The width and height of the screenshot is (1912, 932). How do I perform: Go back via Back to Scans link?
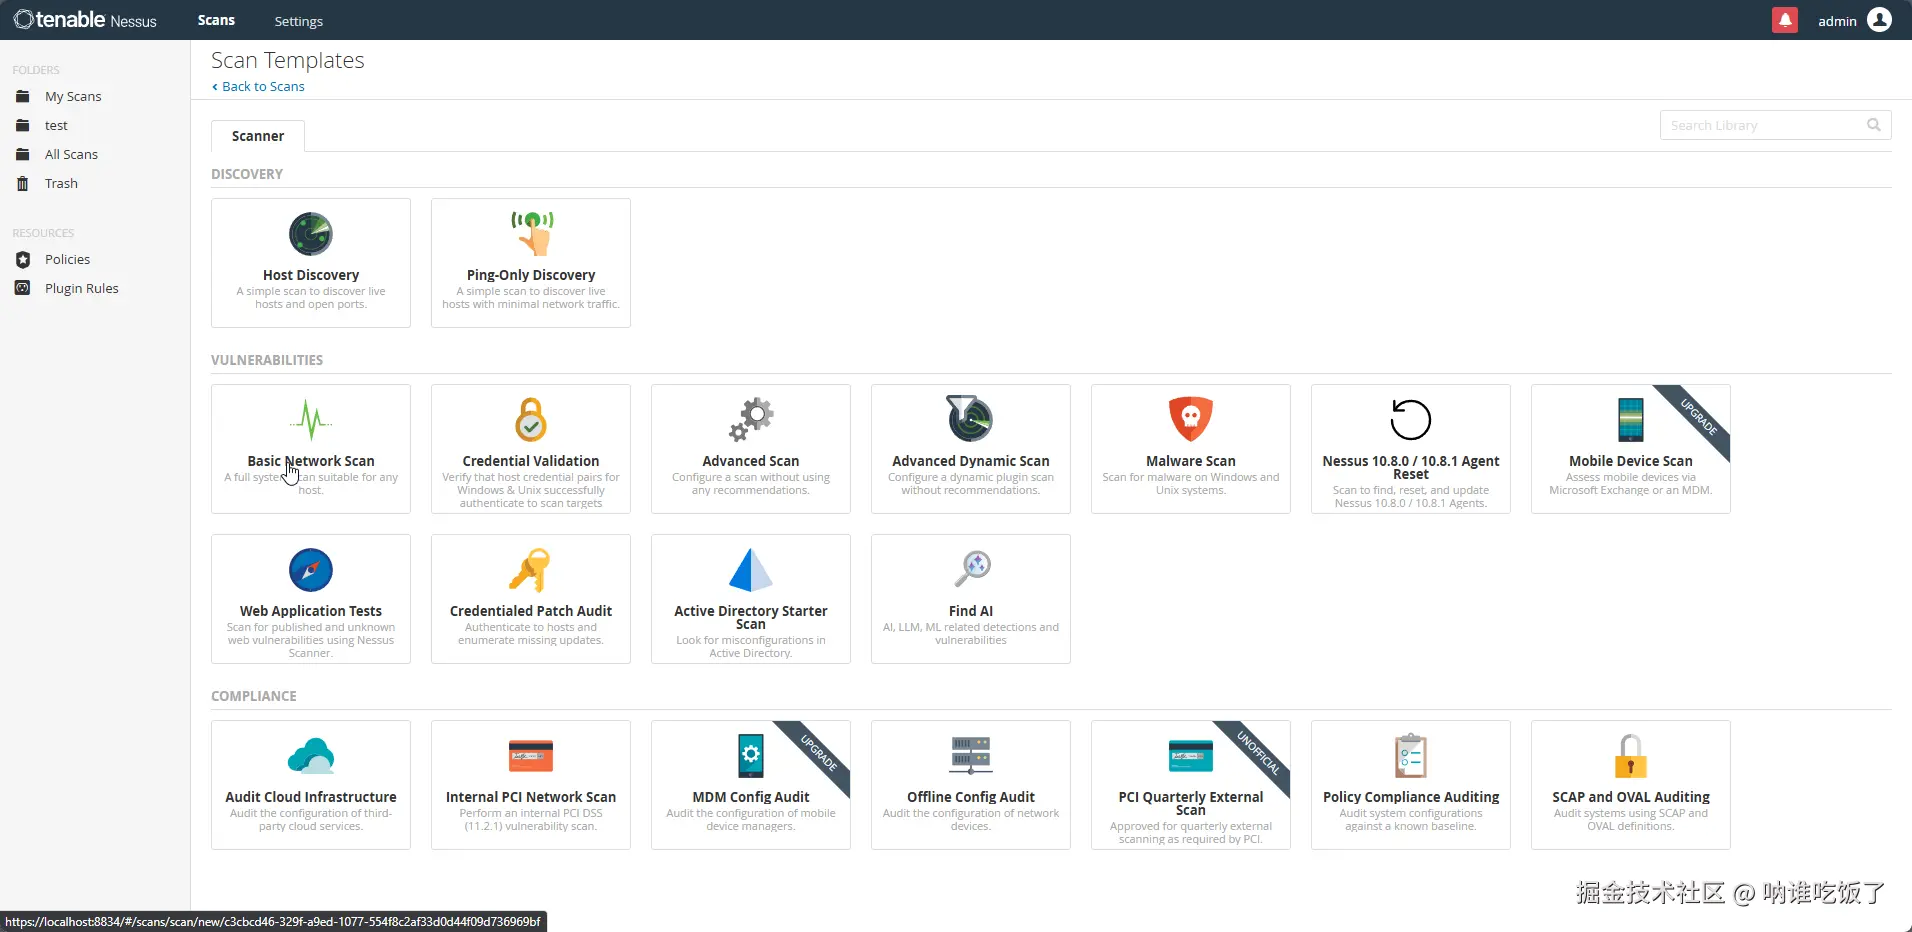(258, 87)
